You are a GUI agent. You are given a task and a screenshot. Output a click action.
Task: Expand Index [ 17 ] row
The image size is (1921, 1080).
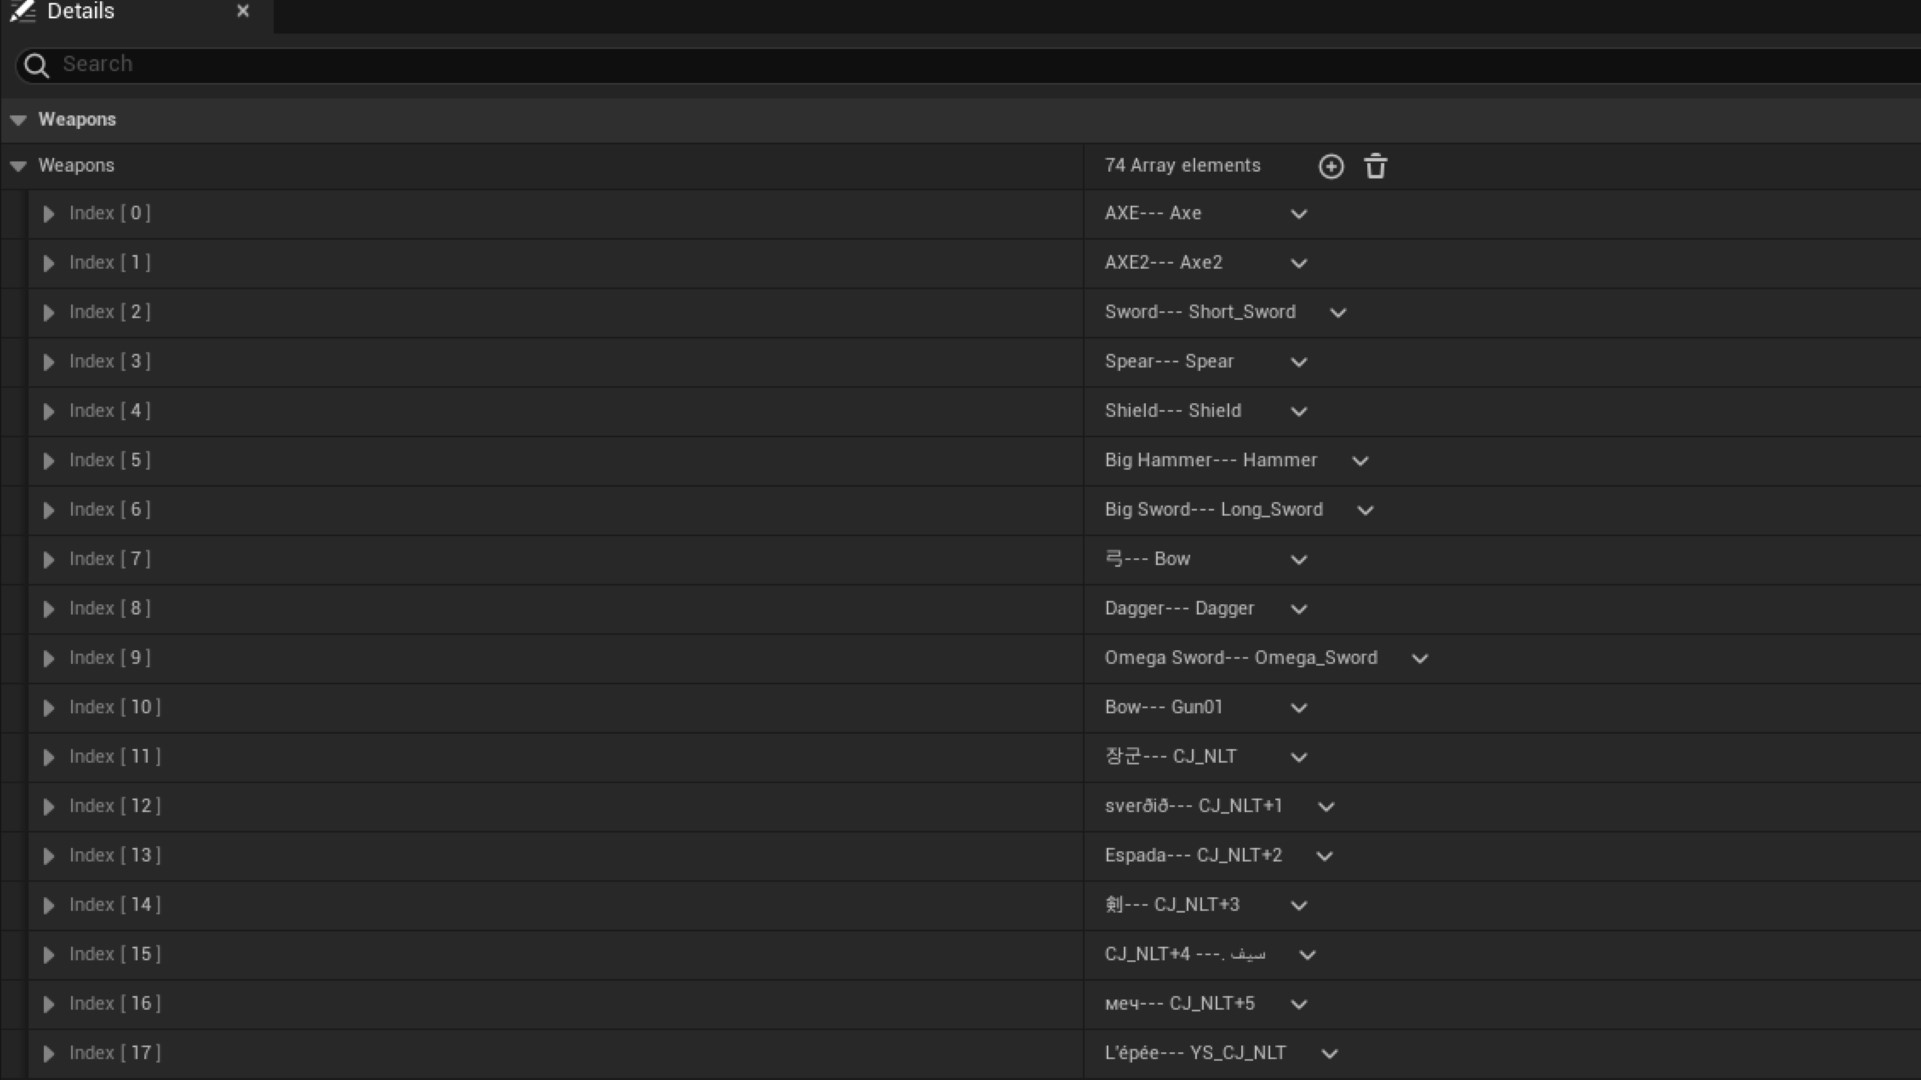[x=48, y=1054]
